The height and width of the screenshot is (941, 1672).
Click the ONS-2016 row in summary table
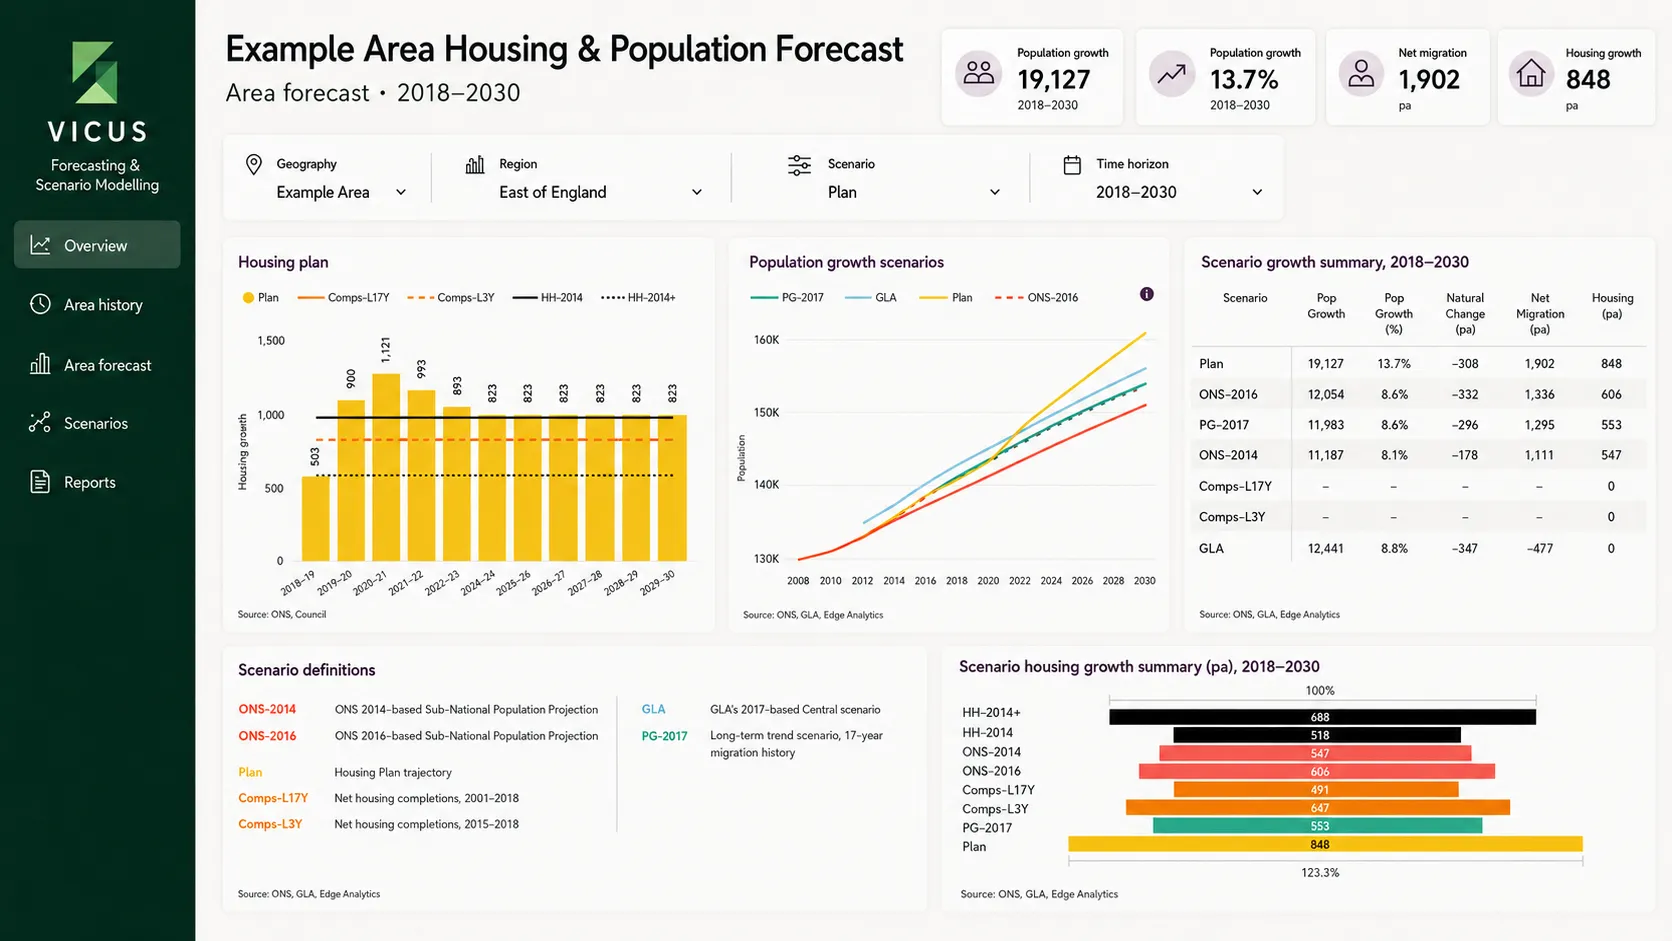tap(1418, 394)
